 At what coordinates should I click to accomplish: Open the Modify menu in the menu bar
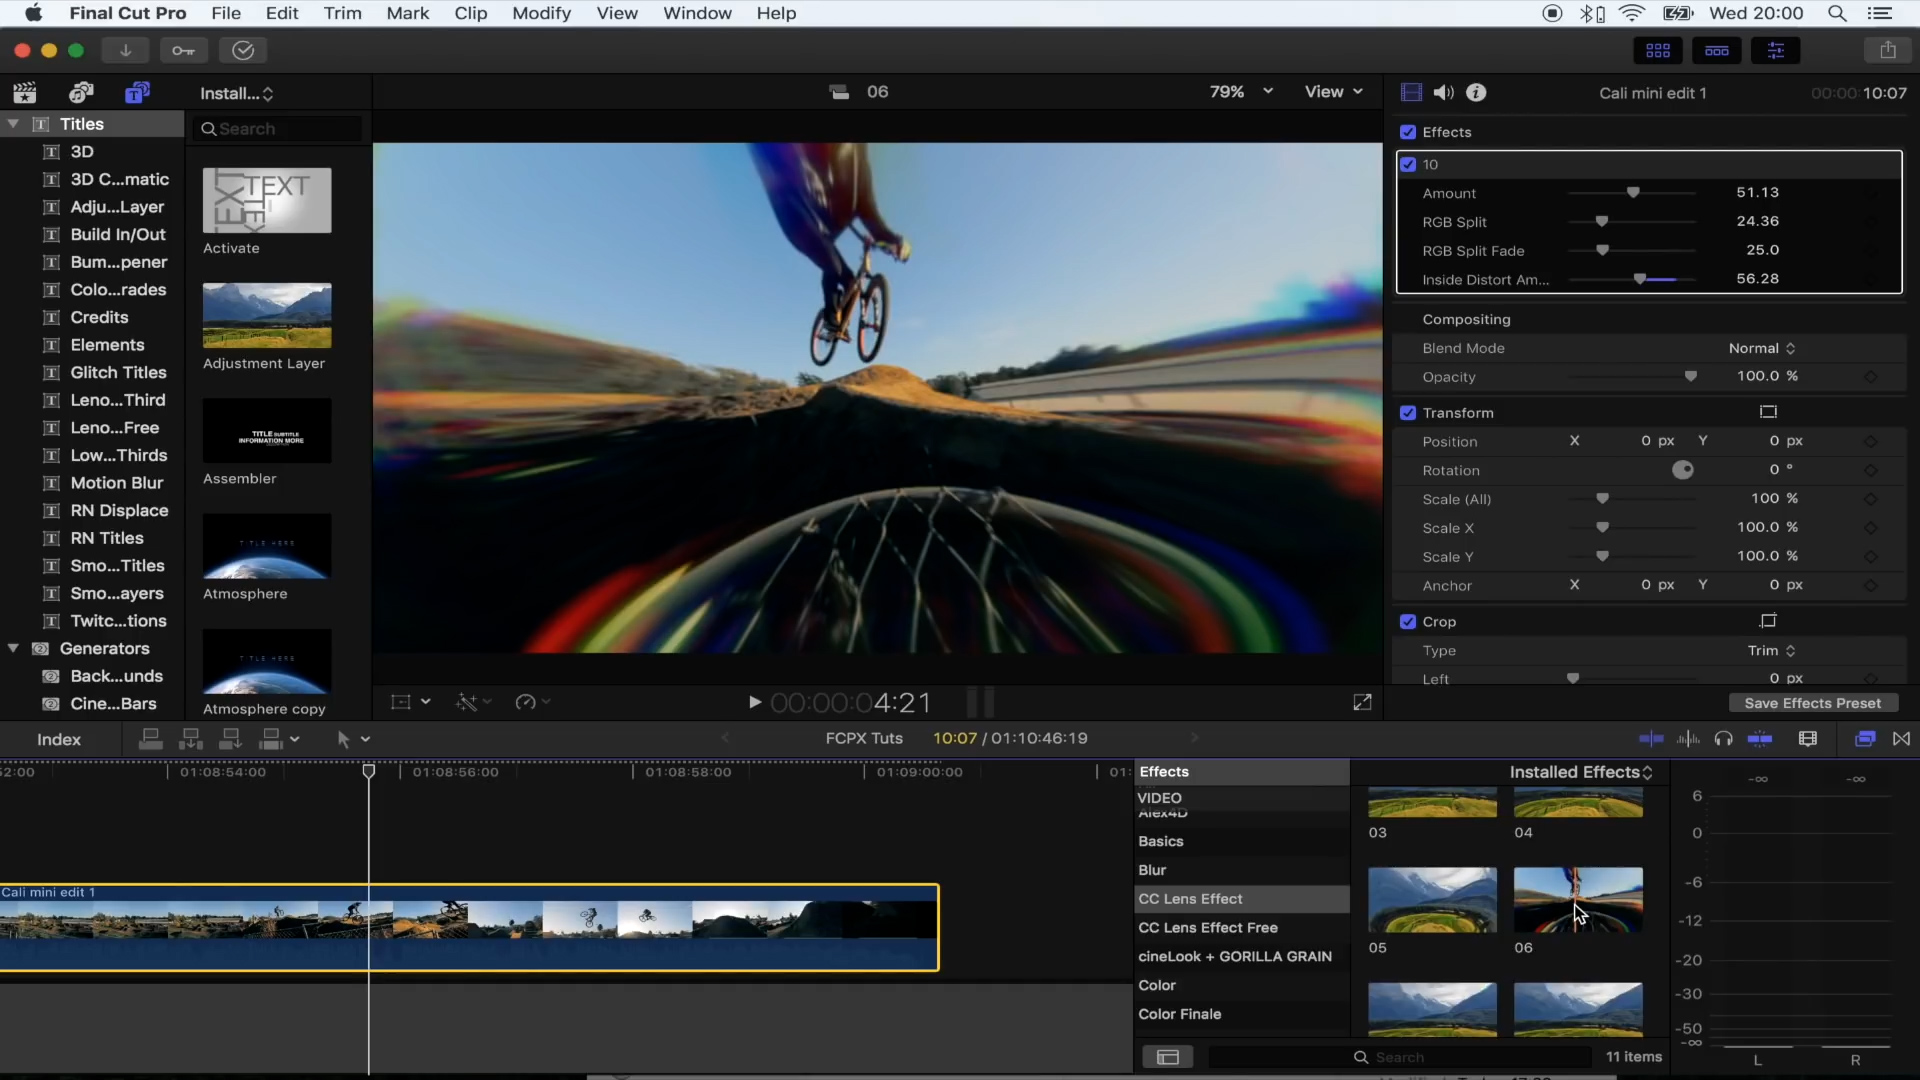(542, 13)
